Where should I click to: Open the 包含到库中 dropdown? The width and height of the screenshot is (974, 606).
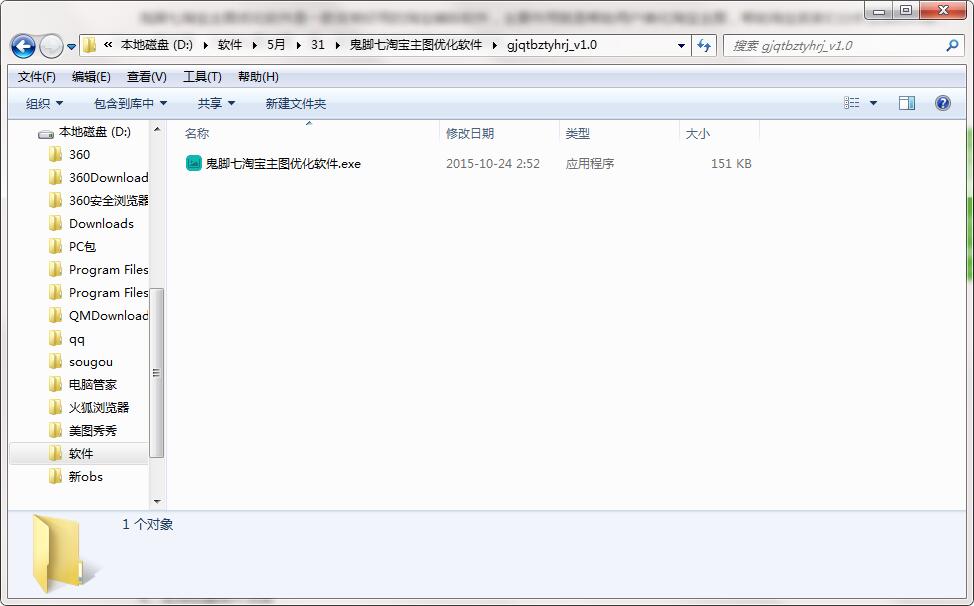(130, 103)
